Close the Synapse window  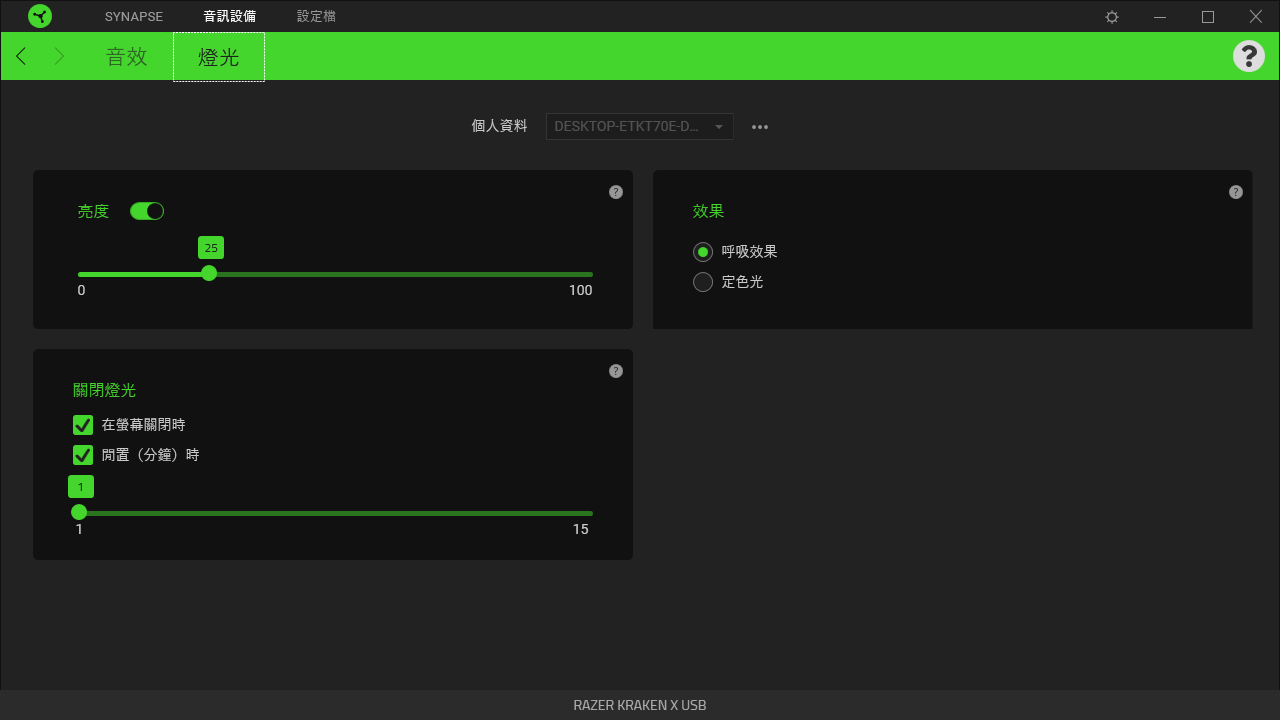(x=1256, y=17)
